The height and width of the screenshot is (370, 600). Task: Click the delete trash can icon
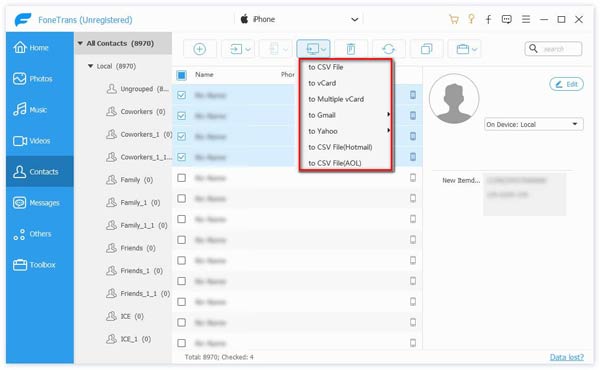pos(351,49)
